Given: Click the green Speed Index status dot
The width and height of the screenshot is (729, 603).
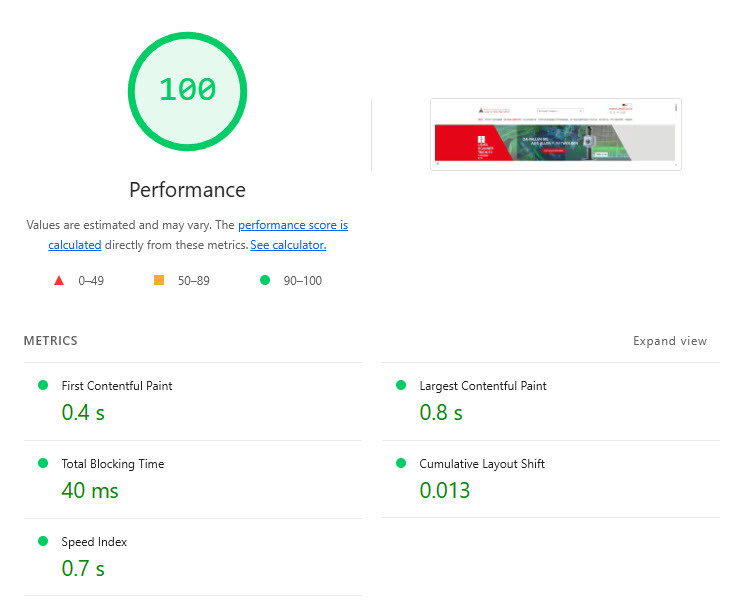Looking at the screenshot, I should click(43, 541).
